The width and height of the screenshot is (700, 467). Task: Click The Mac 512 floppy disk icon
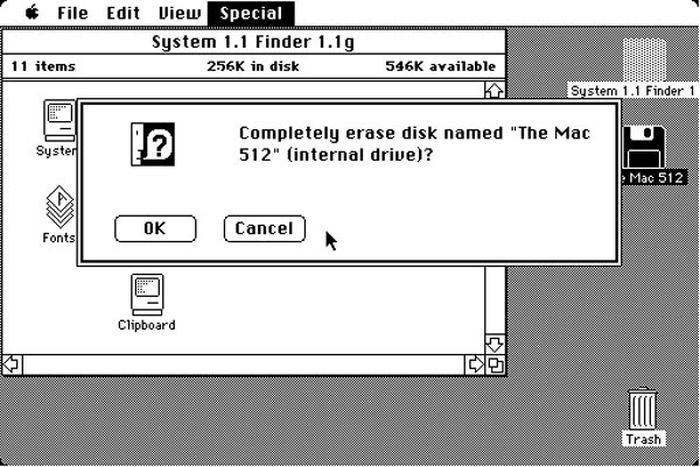click(x=644, y=147)
